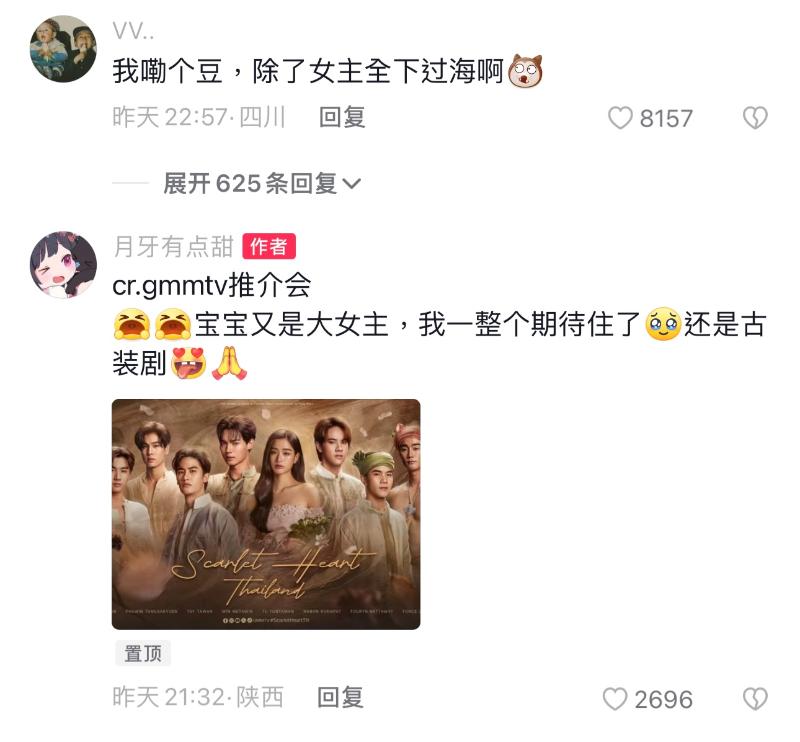800x742 pixels.
Task: Dislike the author's pinned comment
Action: [755, 699]
